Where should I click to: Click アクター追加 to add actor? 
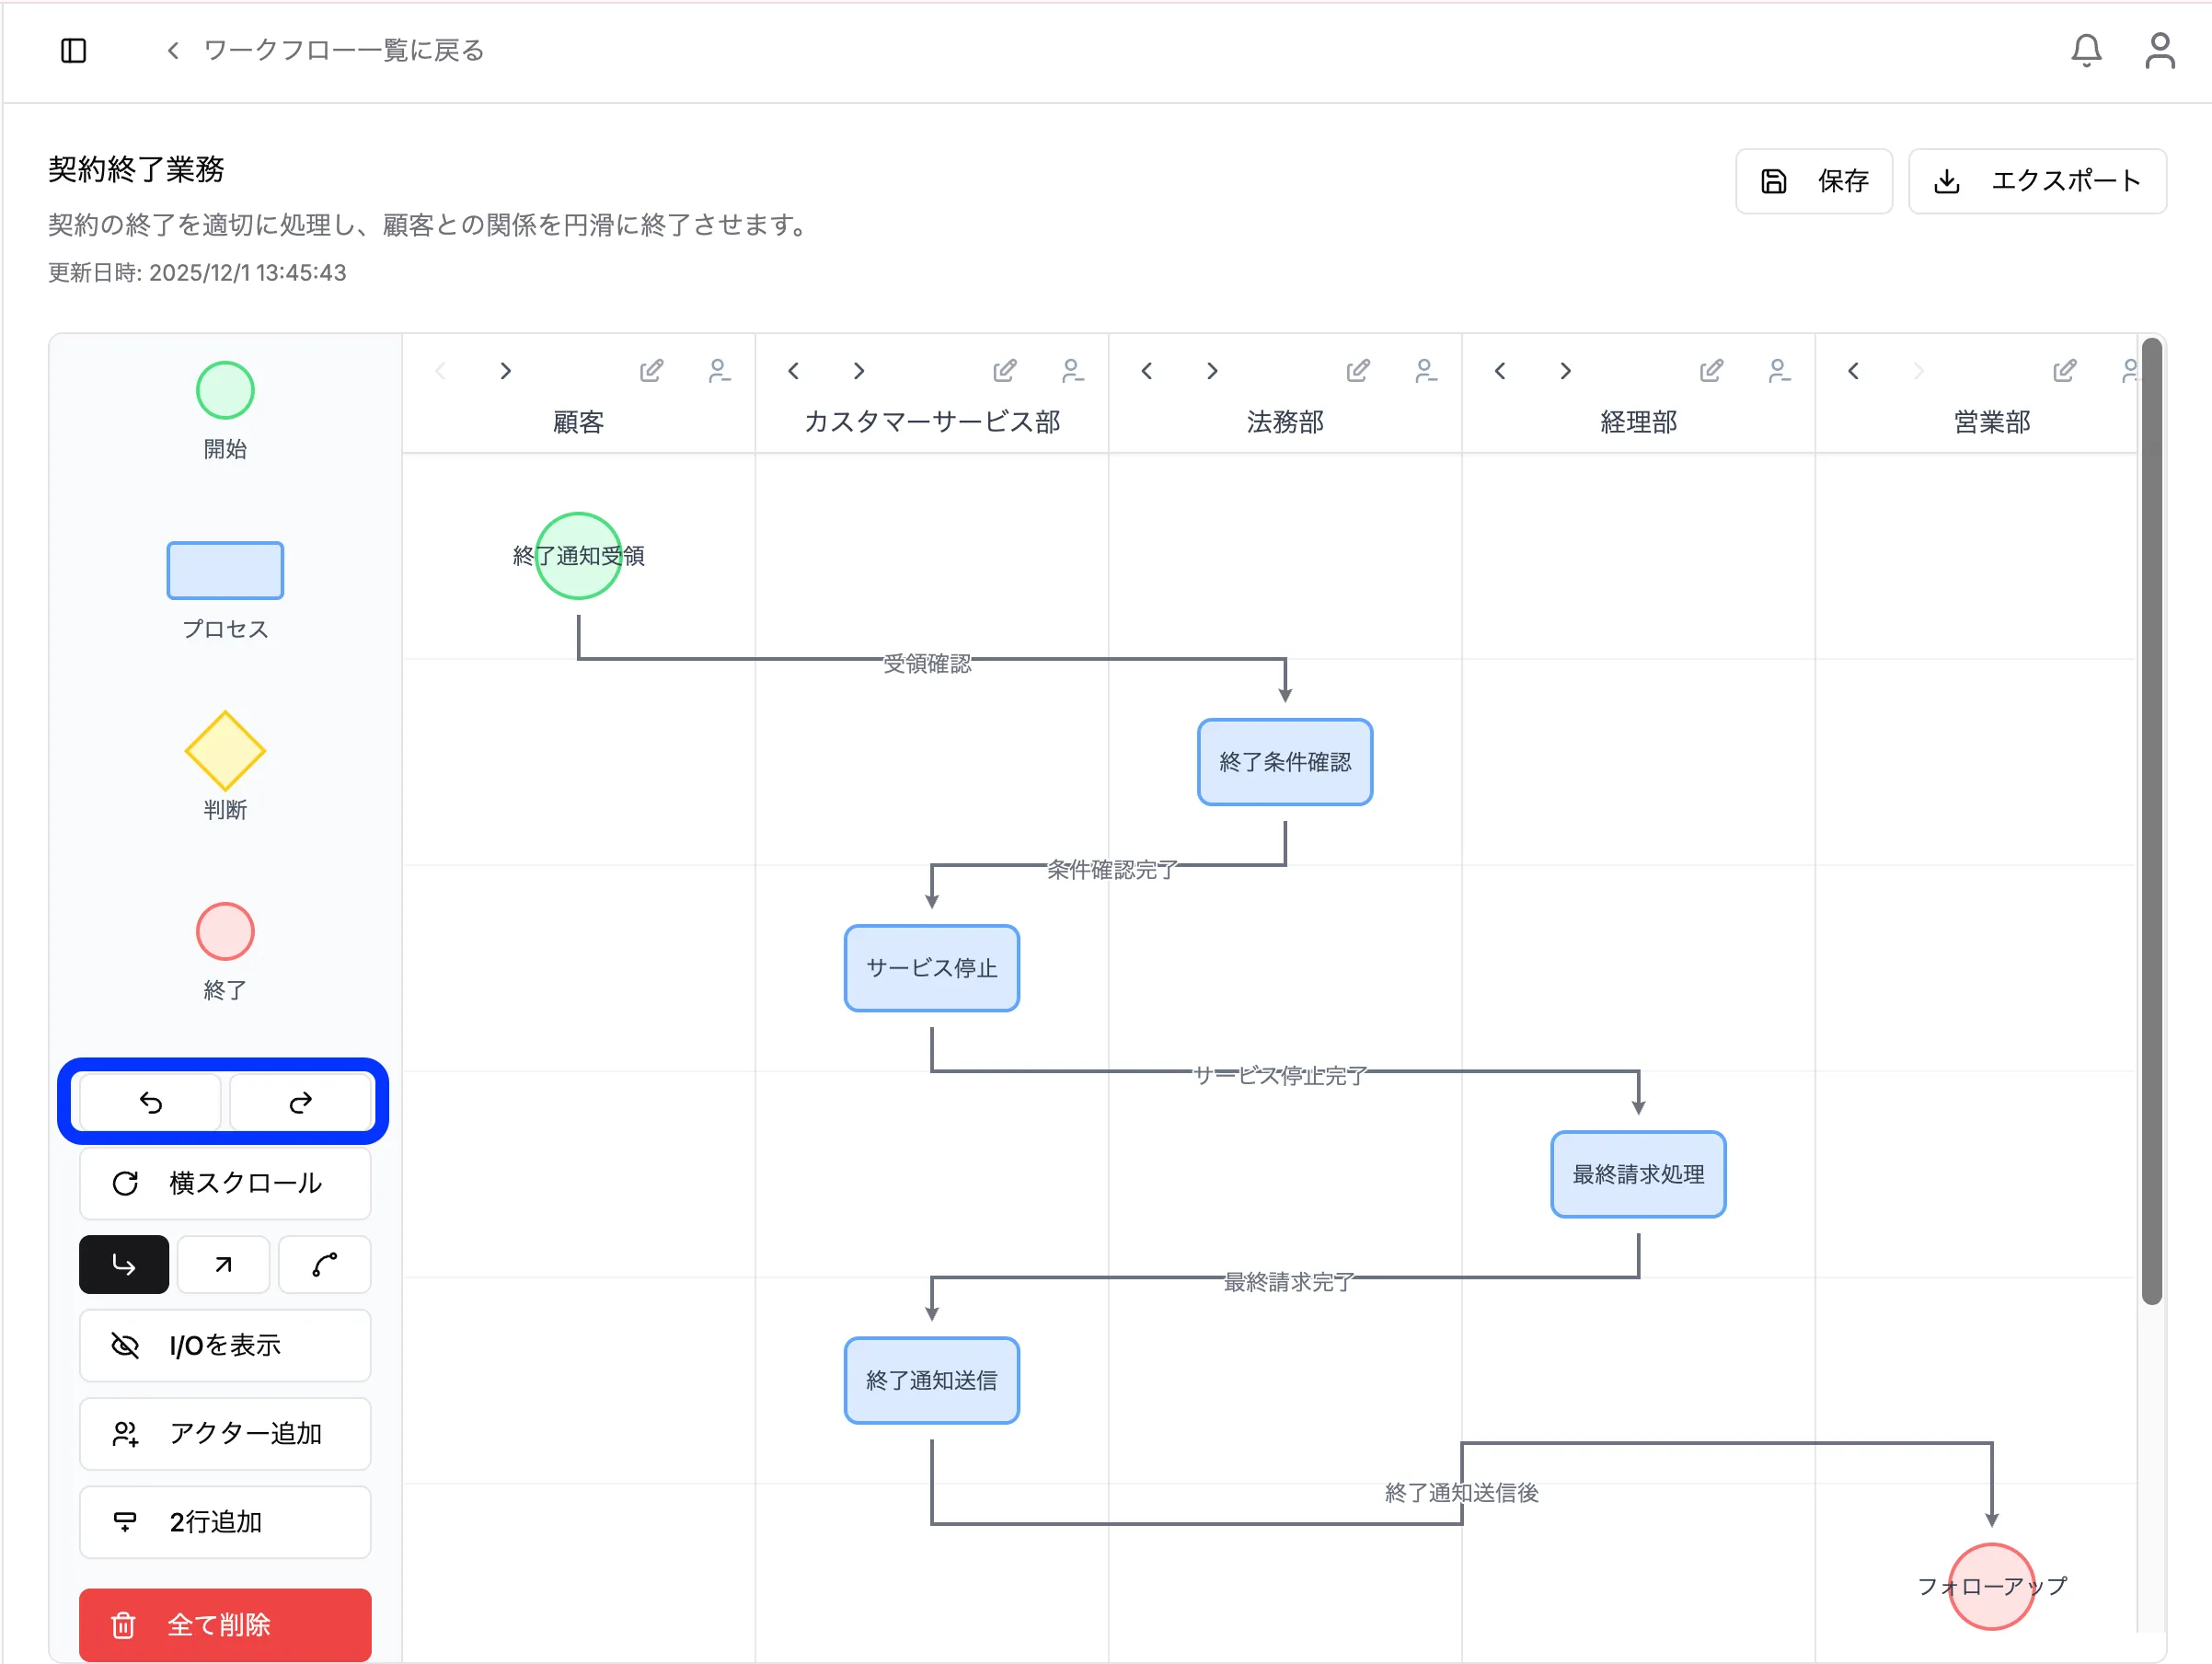pos(225,1433)
